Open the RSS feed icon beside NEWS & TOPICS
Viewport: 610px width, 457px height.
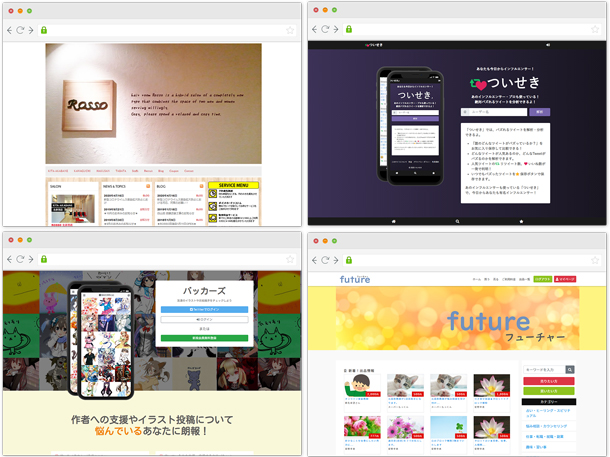(x=148, y=186)
